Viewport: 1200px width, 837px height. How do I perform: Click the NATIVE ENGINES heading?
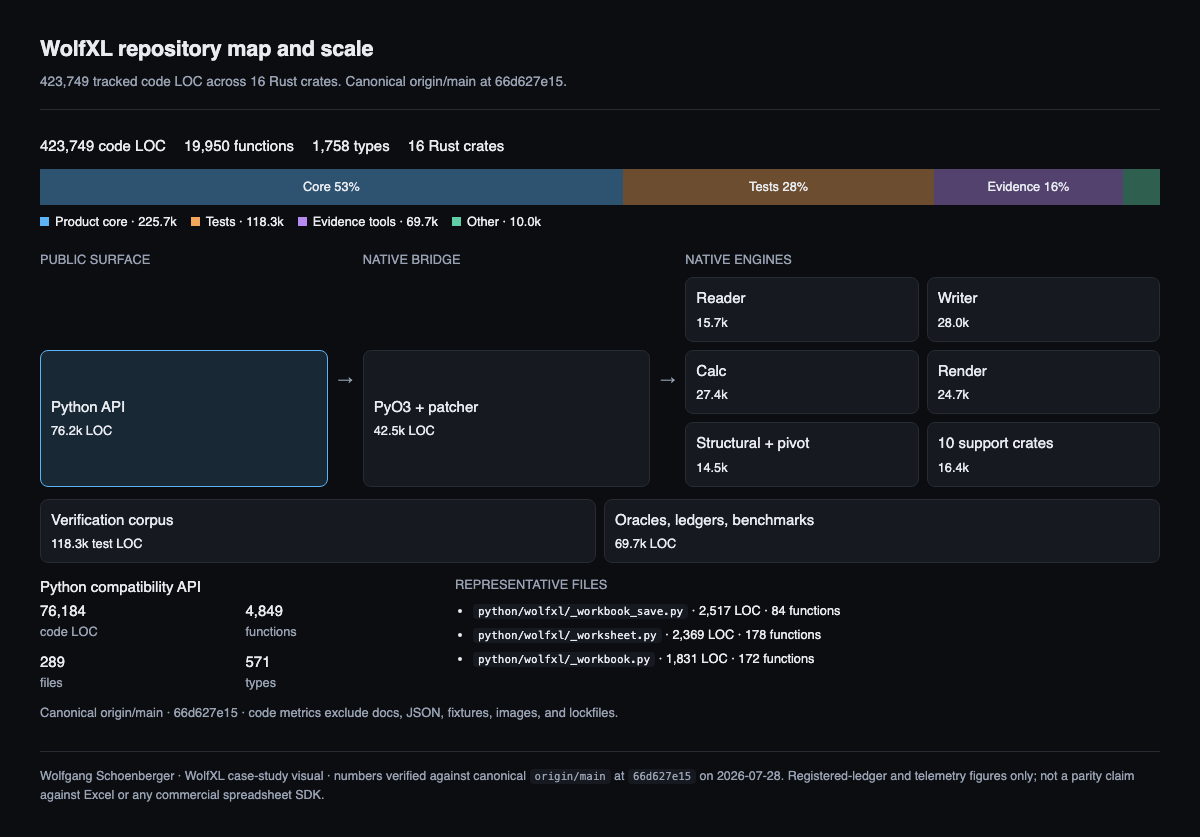click(x=738, y=260)
